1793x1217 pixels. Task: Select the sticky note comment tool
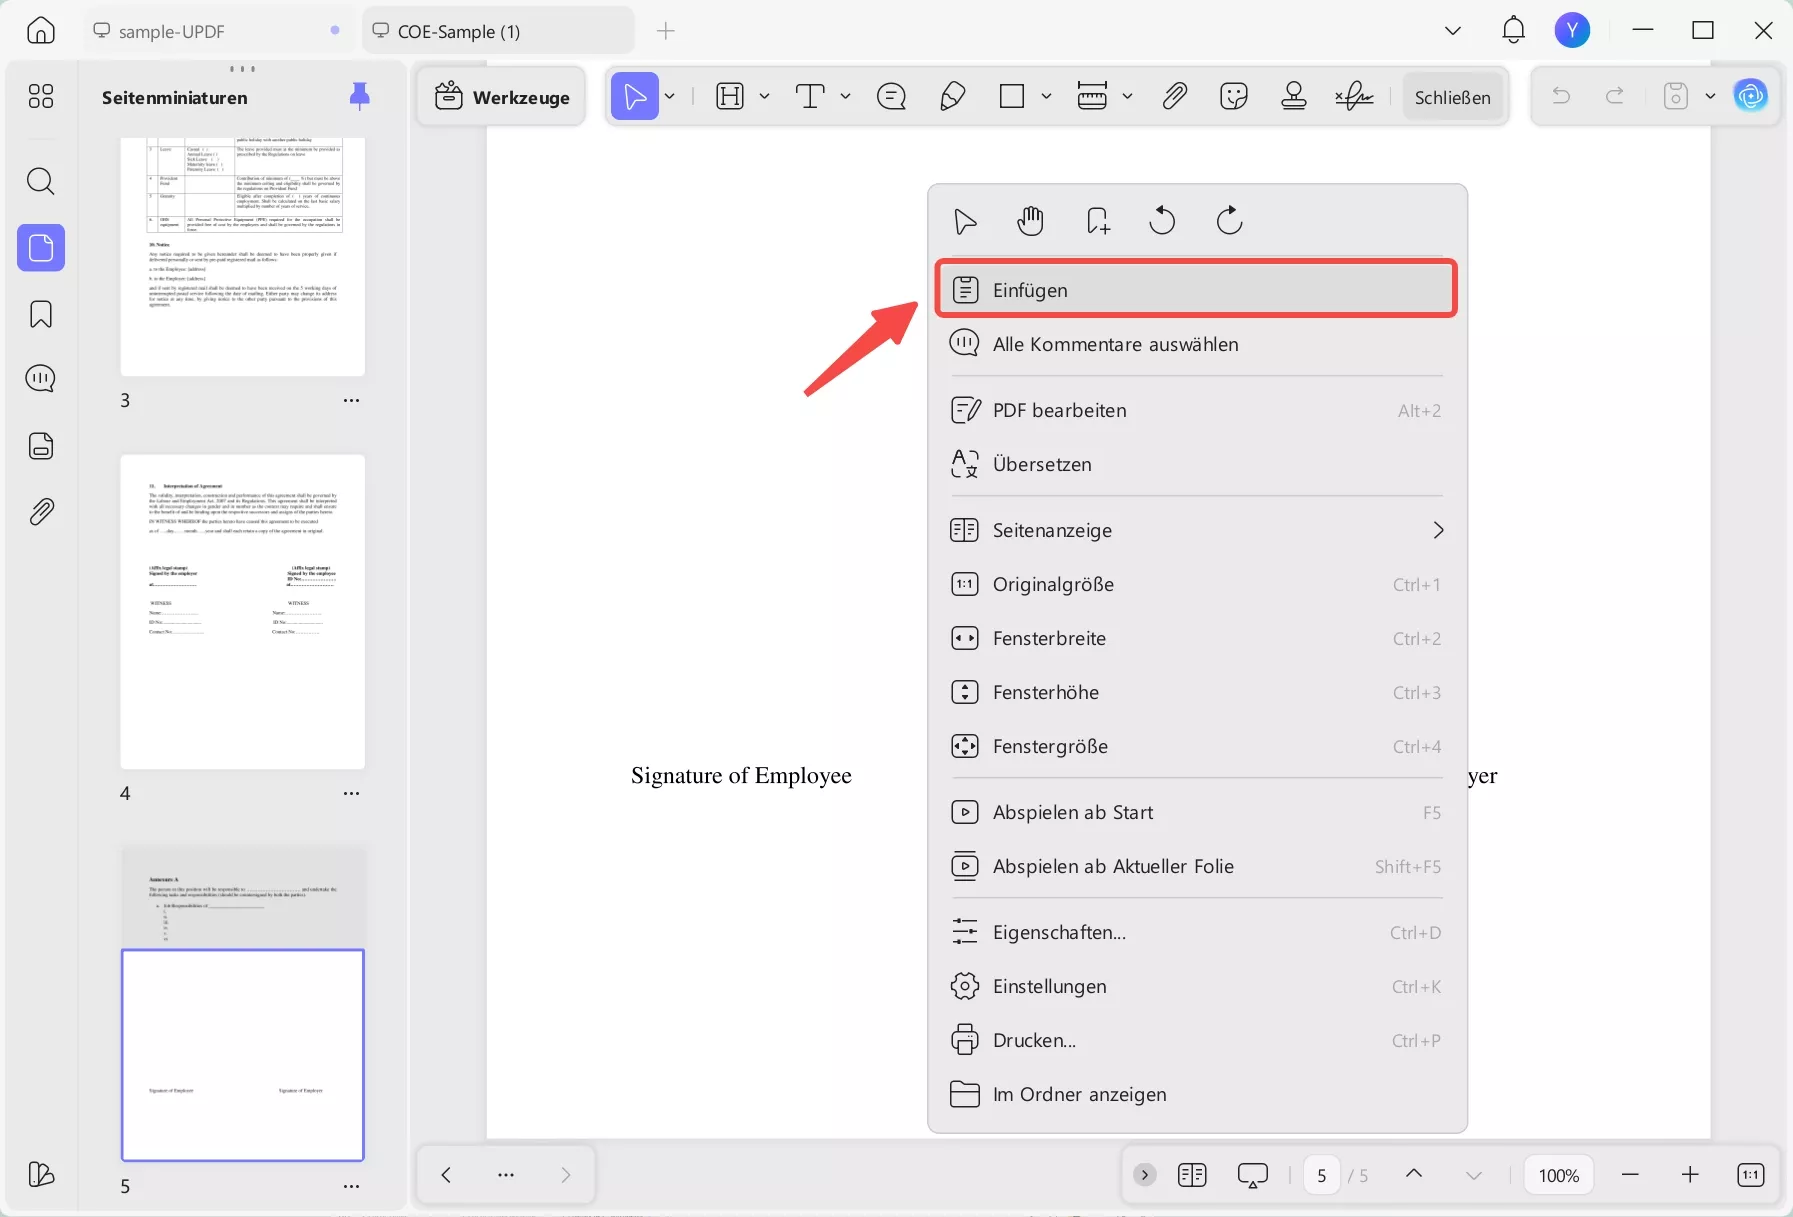click(x=891, y=96)
